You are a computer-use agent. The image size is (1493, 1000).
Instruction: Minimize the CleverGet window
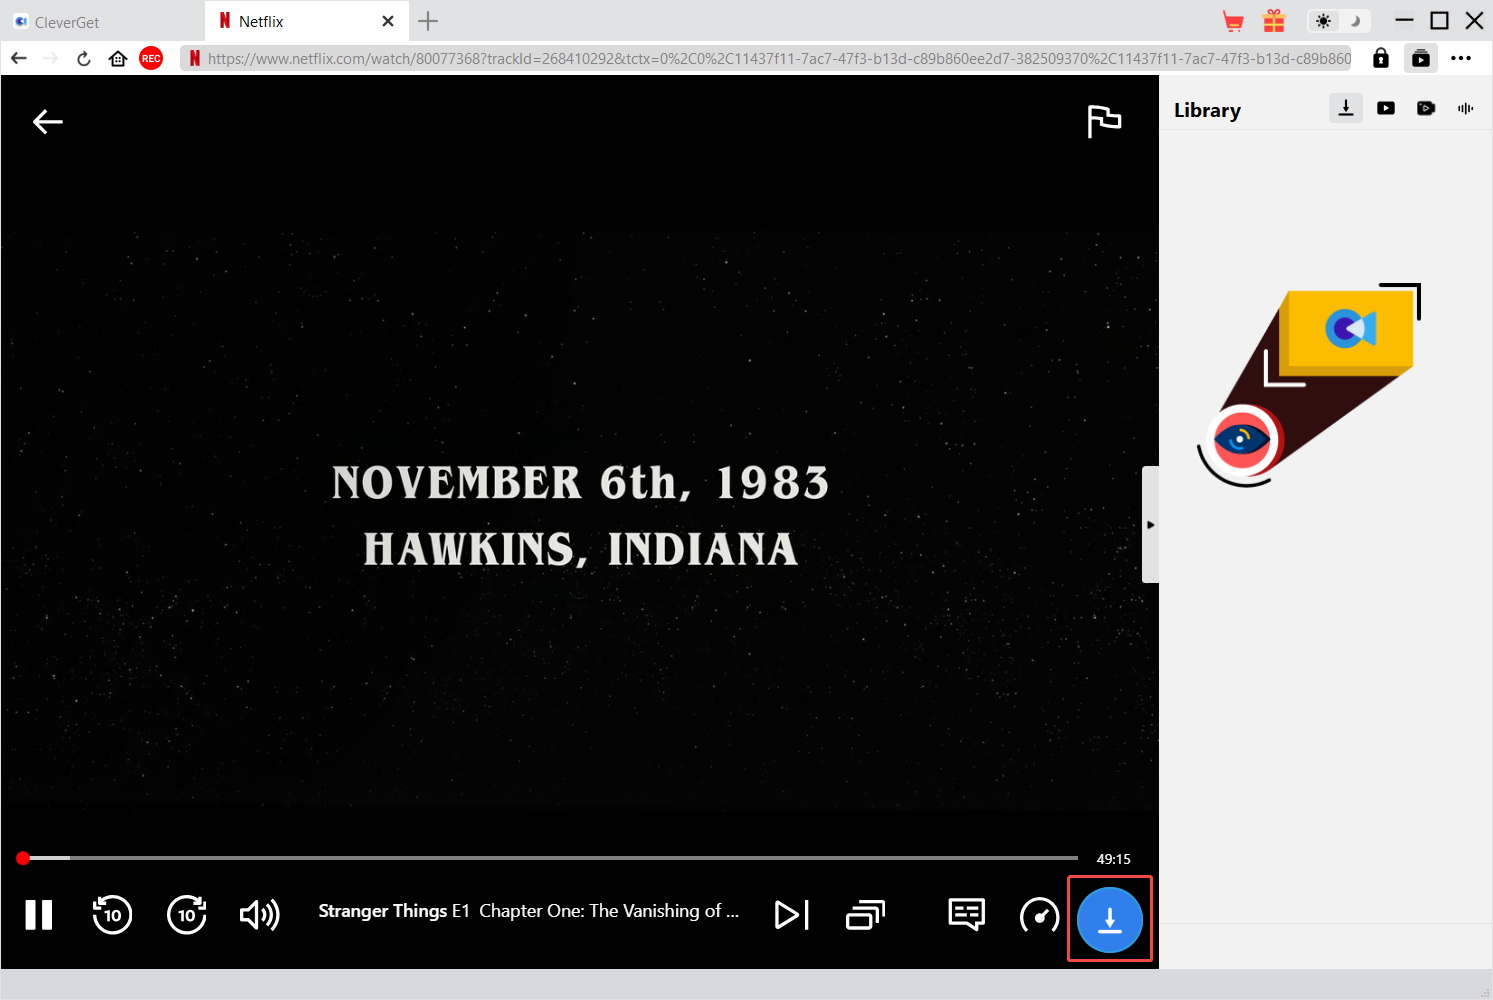point(1404,21)
